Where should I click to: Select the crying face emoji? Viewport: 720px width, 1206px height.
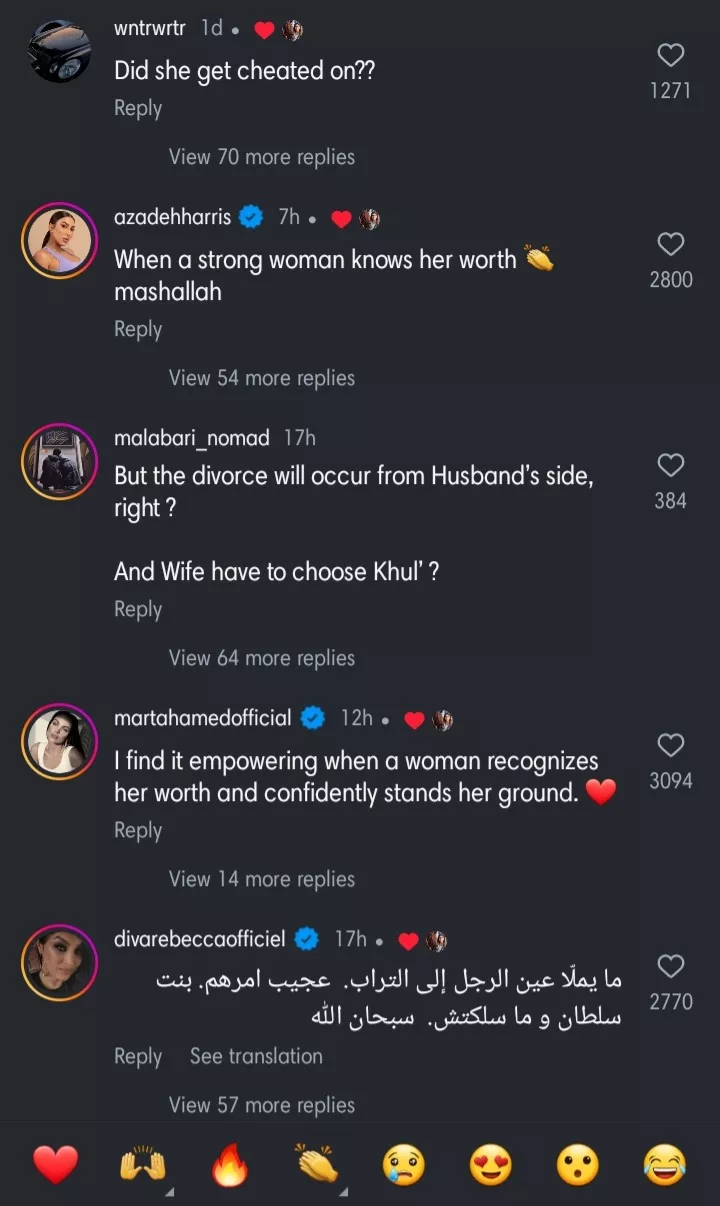tap(404, 1165)
